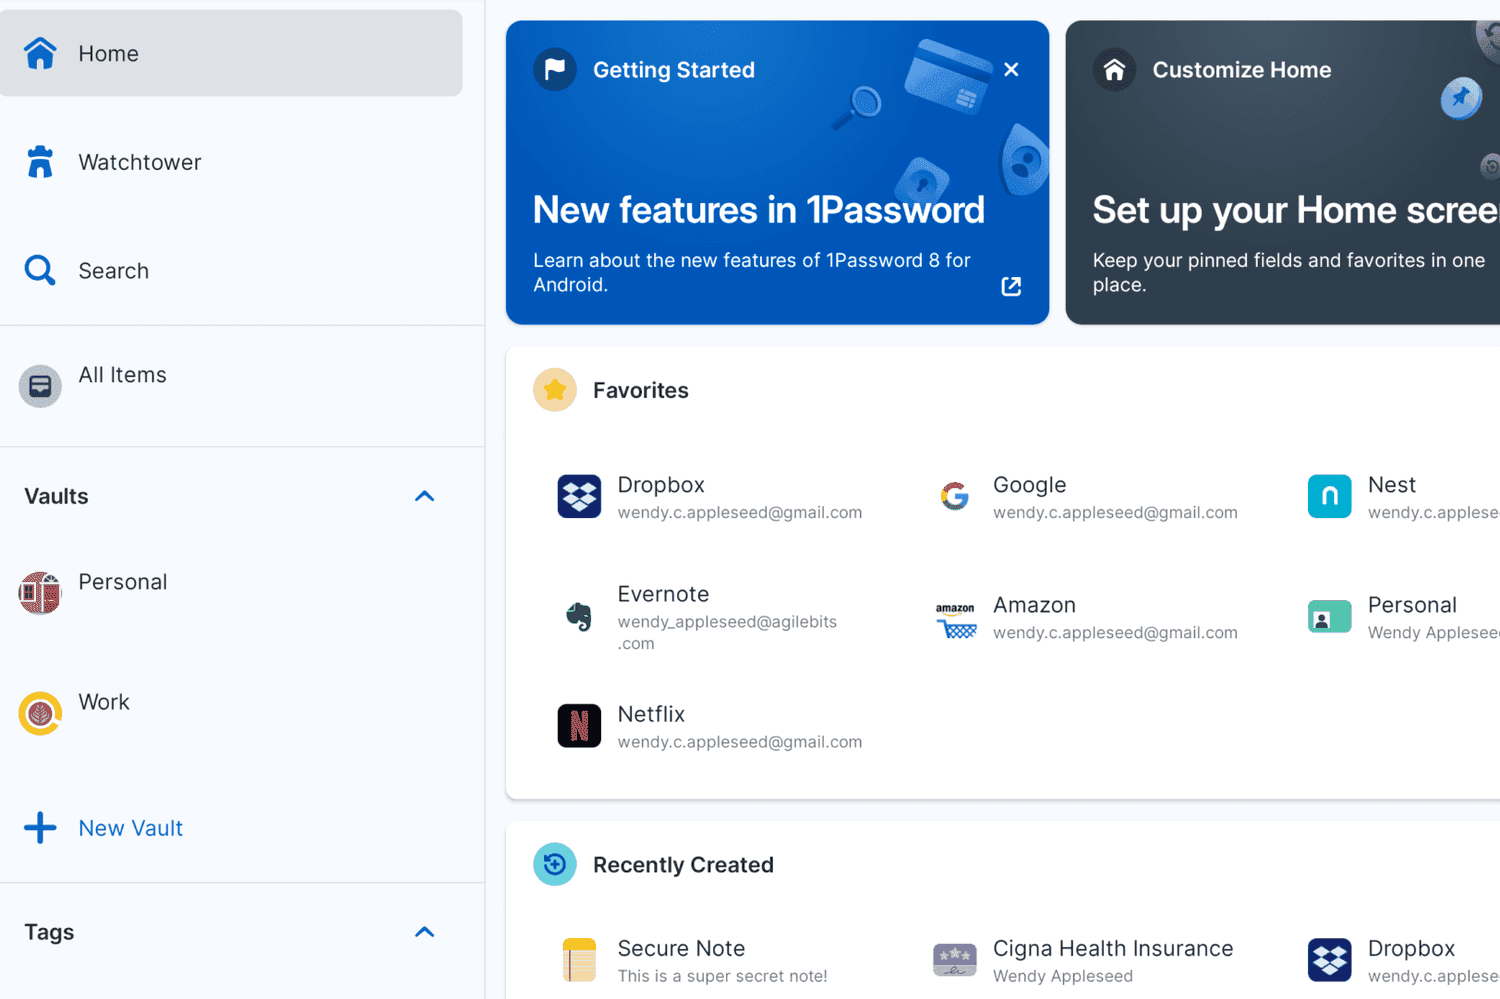Open 'Set up your Home screen' card heading
1500x999 pixels.
(x=1296, y=210)
